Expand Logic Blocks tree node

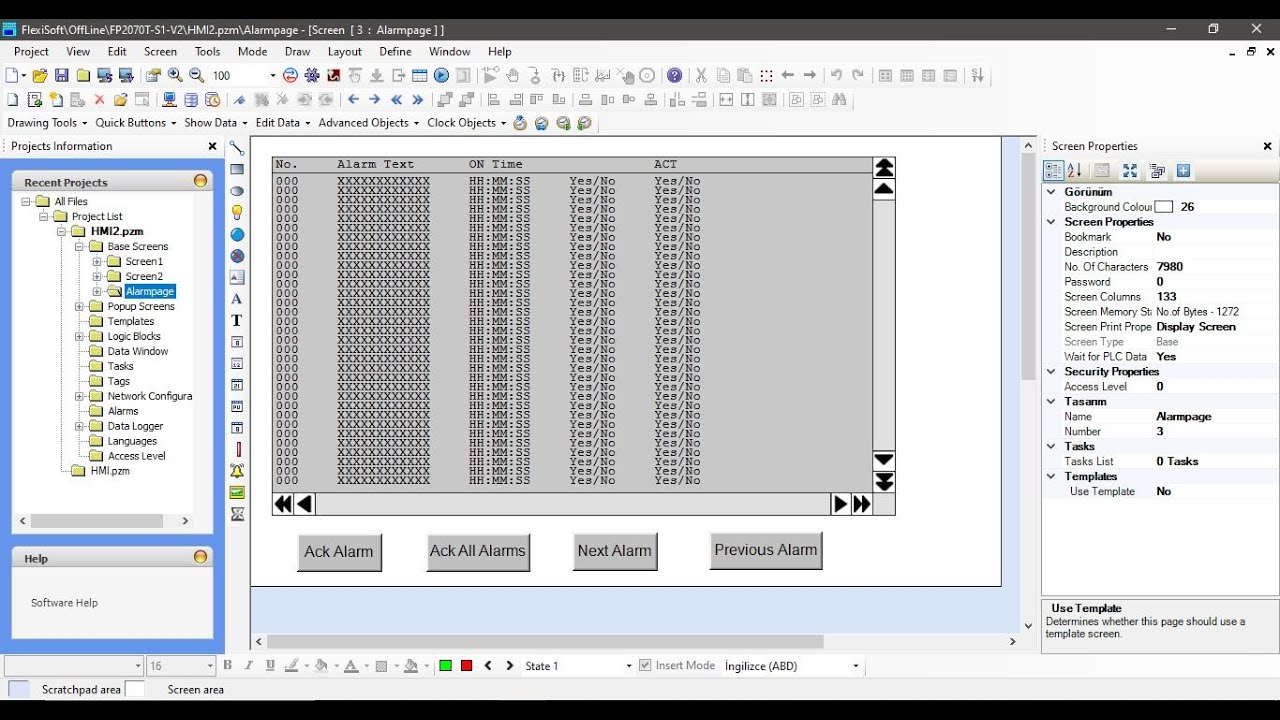(80, 337)
